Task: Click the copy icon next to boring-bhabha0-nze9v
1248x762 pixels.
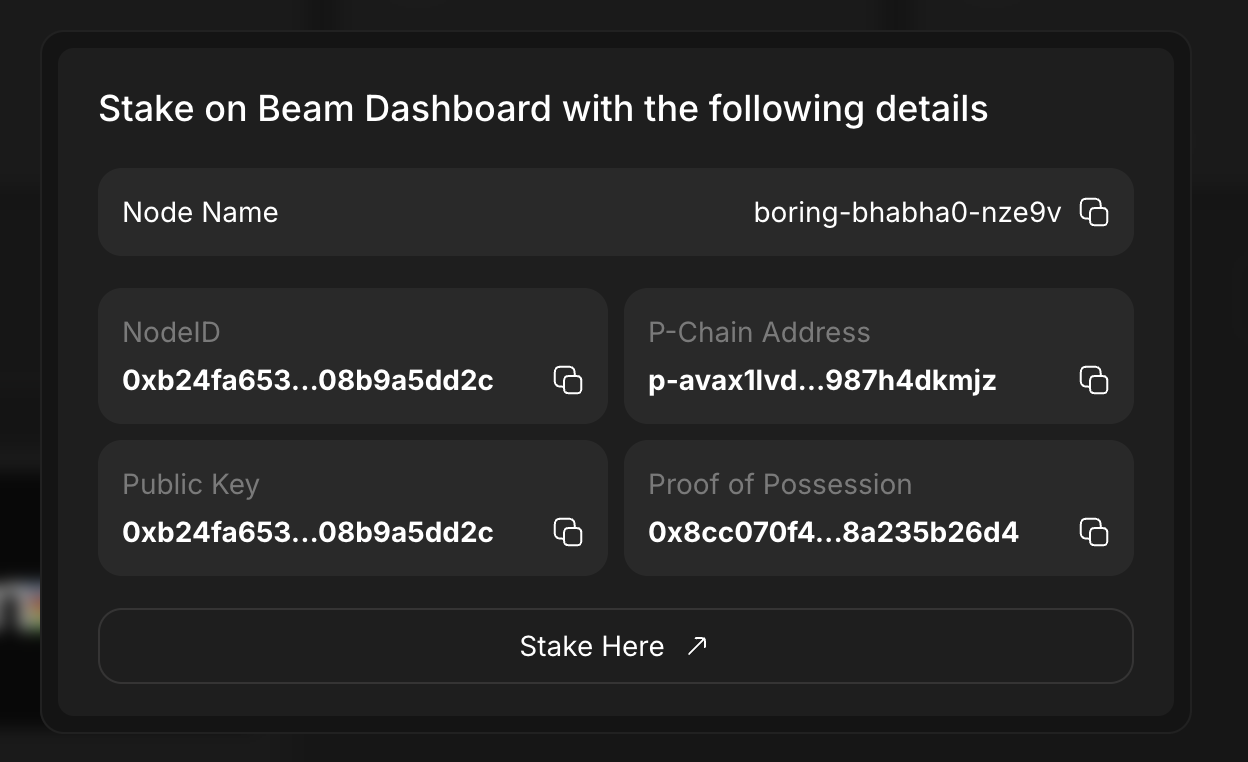Action: (x=1096, y=212)
